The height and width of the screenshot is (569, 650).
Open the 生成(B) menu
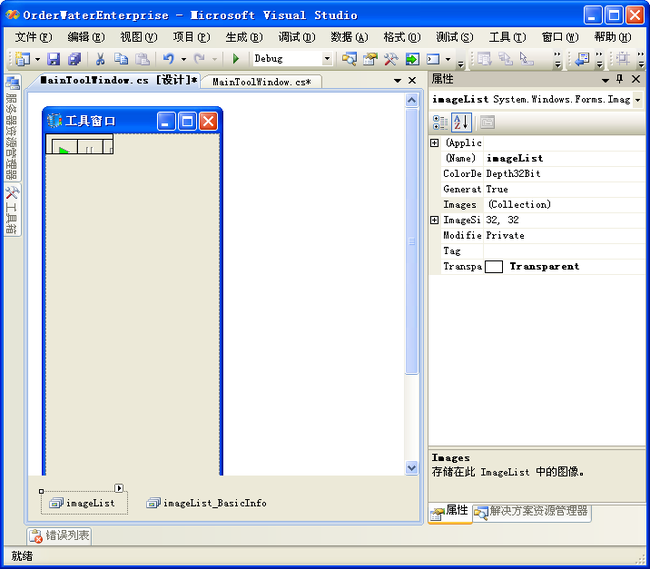[244, 37]
